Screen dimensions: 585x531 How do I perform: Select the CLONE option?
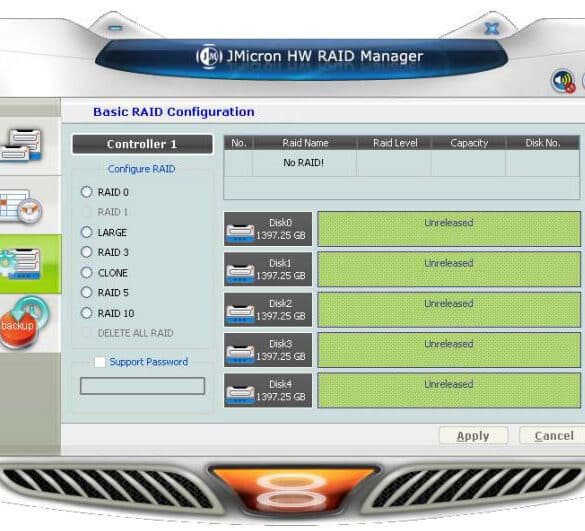[86, 272]
